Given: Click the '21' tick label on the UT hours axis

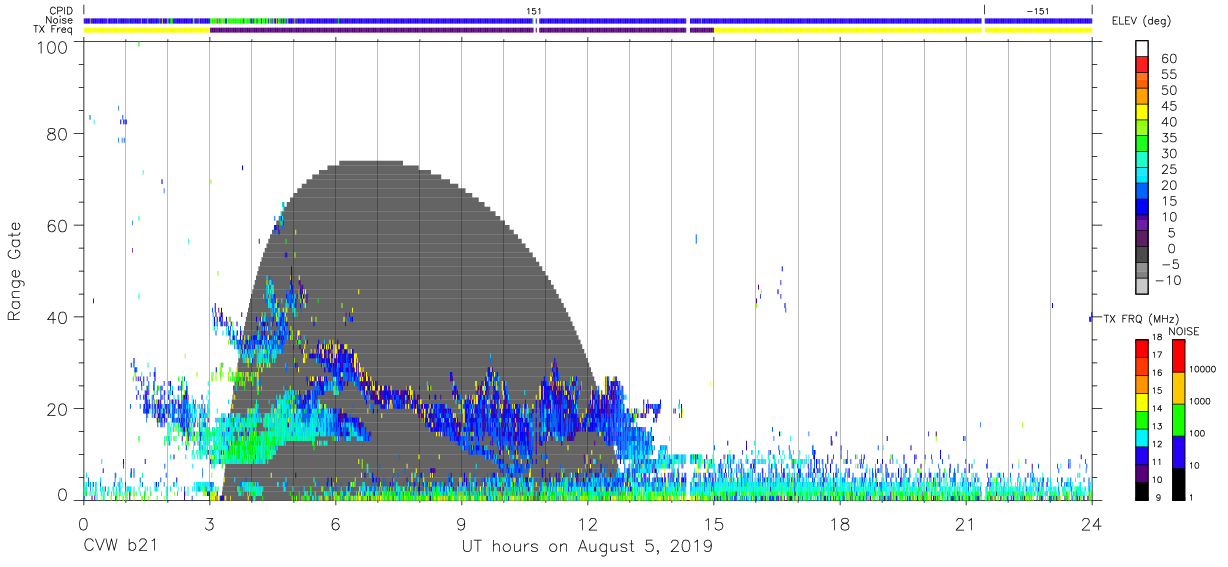Looking at the screenshot, I should (965, 523).
